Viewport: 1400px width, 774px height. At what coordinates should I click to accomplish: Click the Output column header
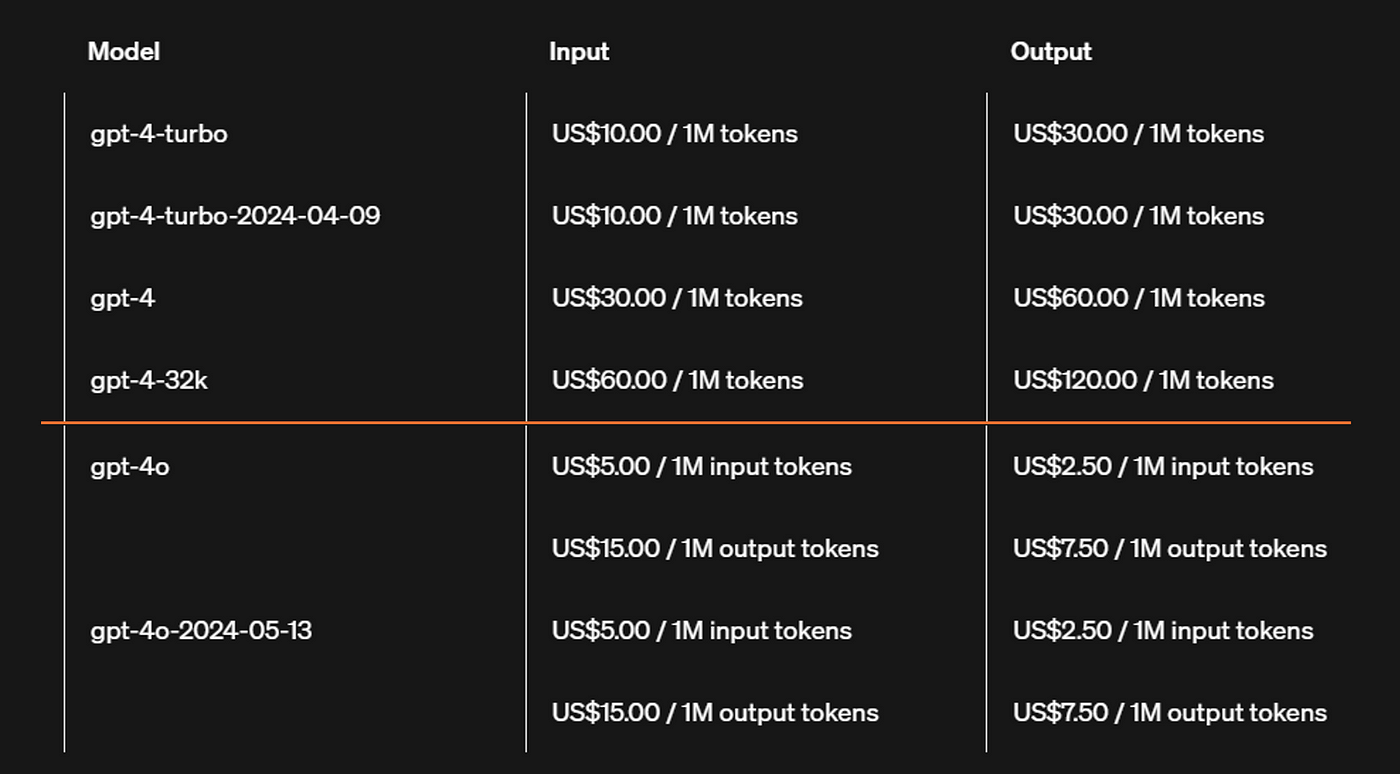(1050, 52)
